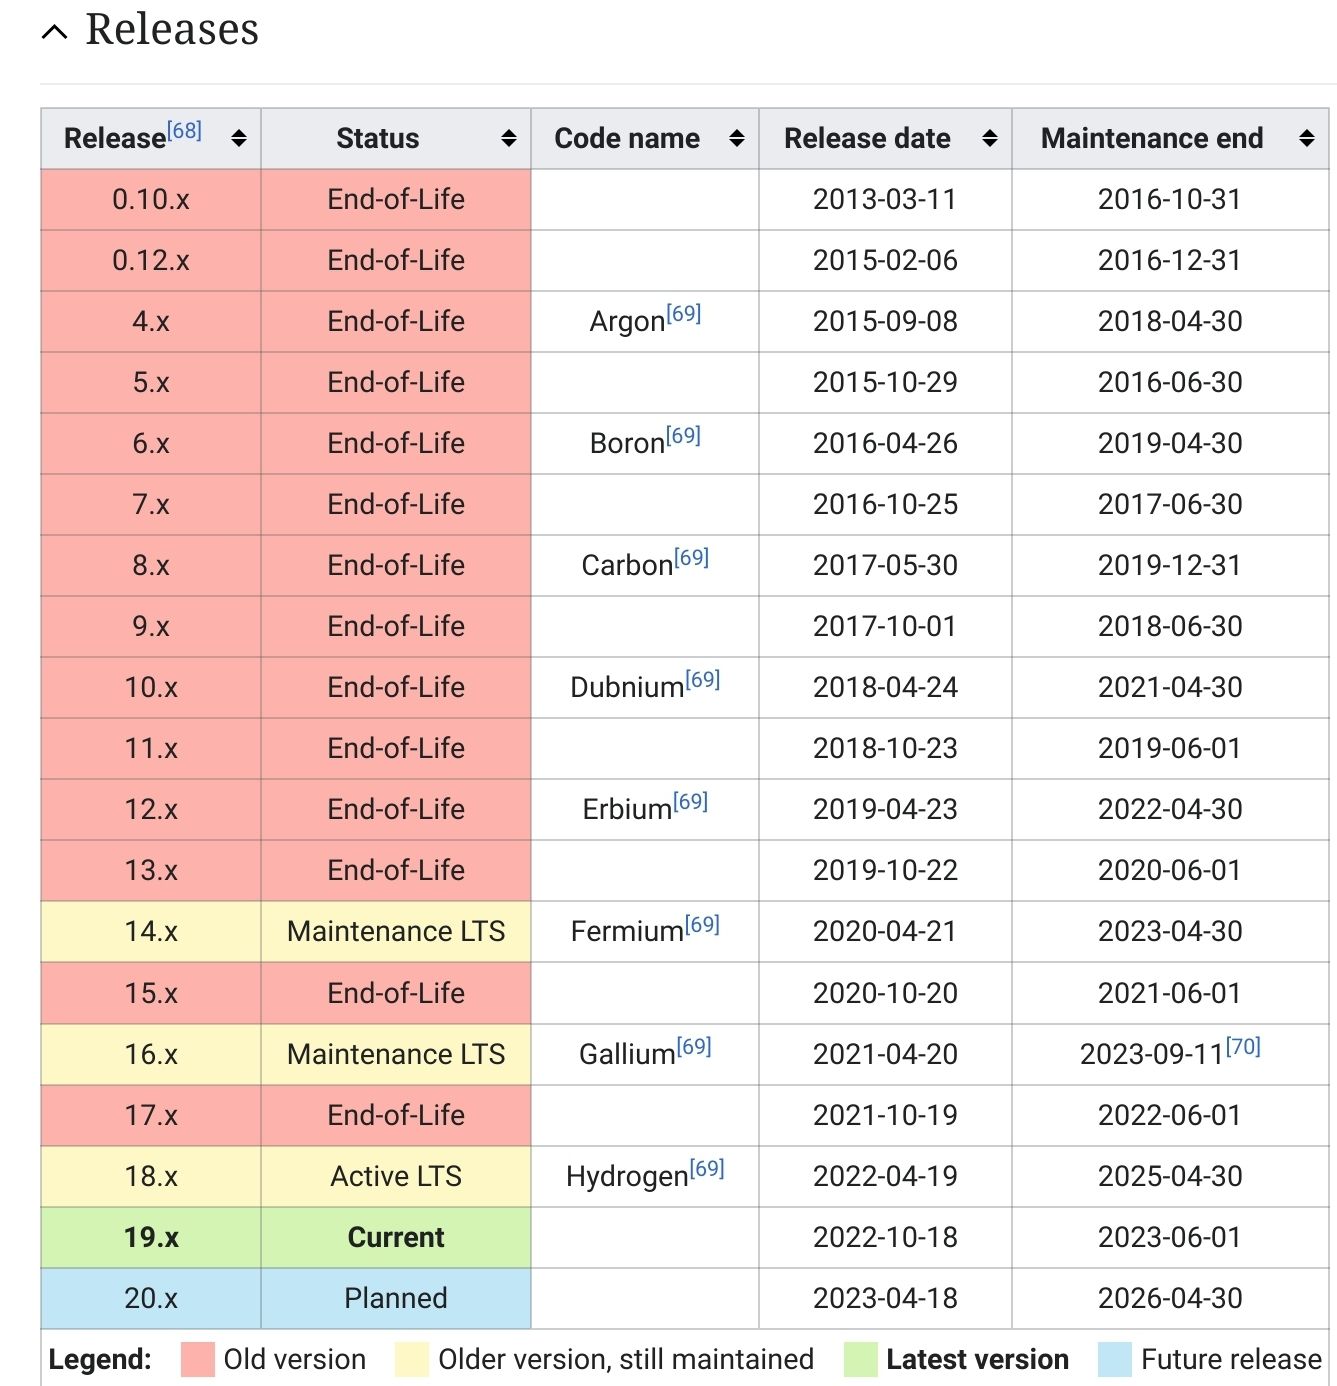Open citation 68 in Release header
The height and width of the screenshot is (1386, 1337).
click(185, 130)
